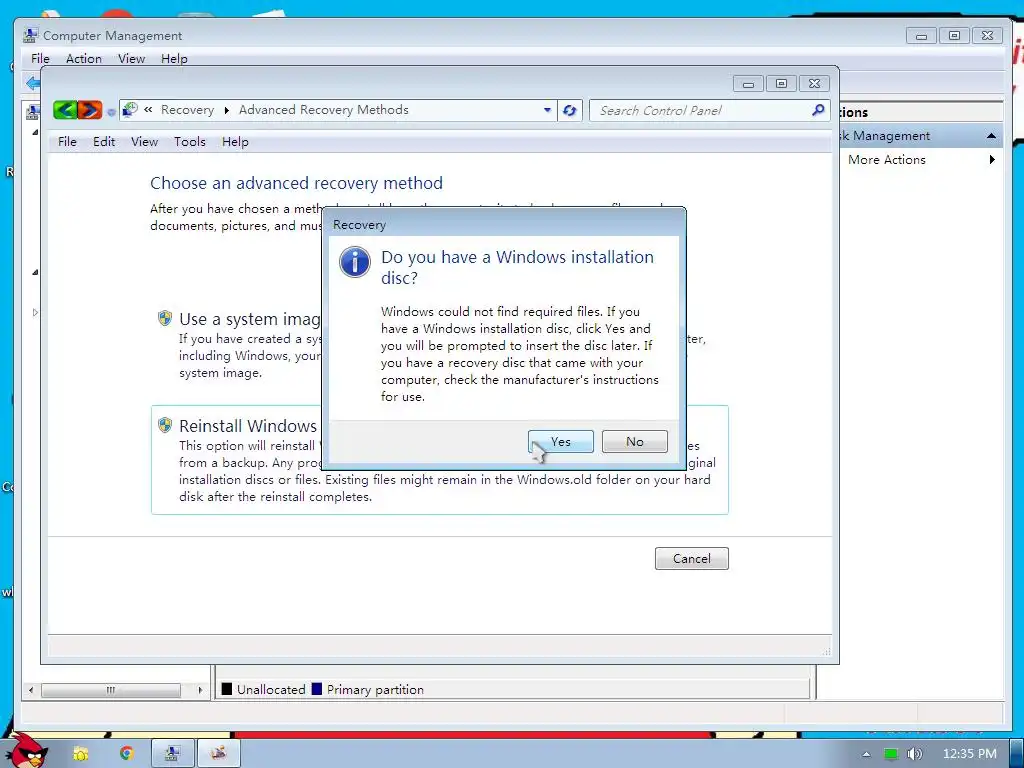
Task: Click the Advanced Recovery Methods breadcrumb
Action: coord(323,110)
